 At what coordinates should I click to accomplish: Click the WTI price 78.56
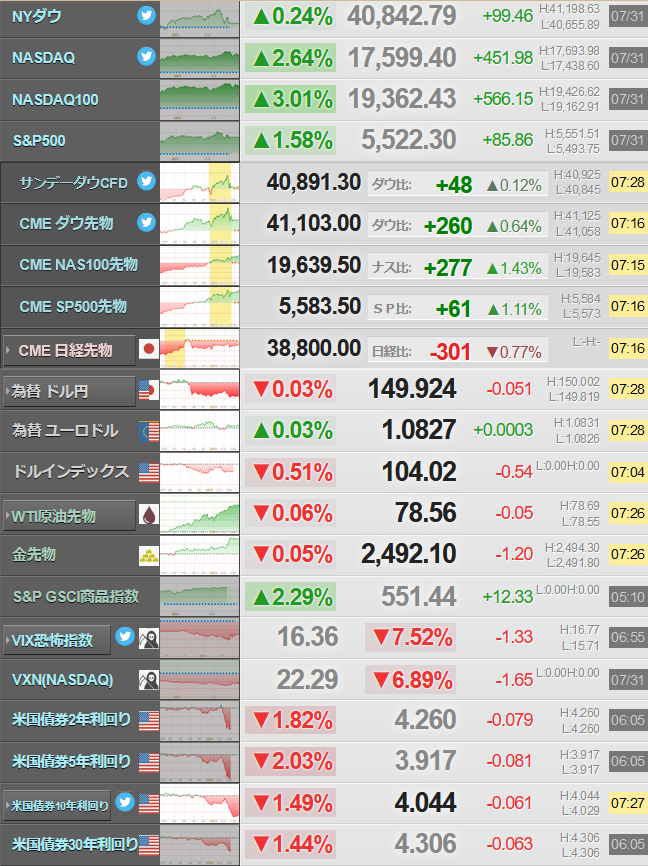coord(425,513)
